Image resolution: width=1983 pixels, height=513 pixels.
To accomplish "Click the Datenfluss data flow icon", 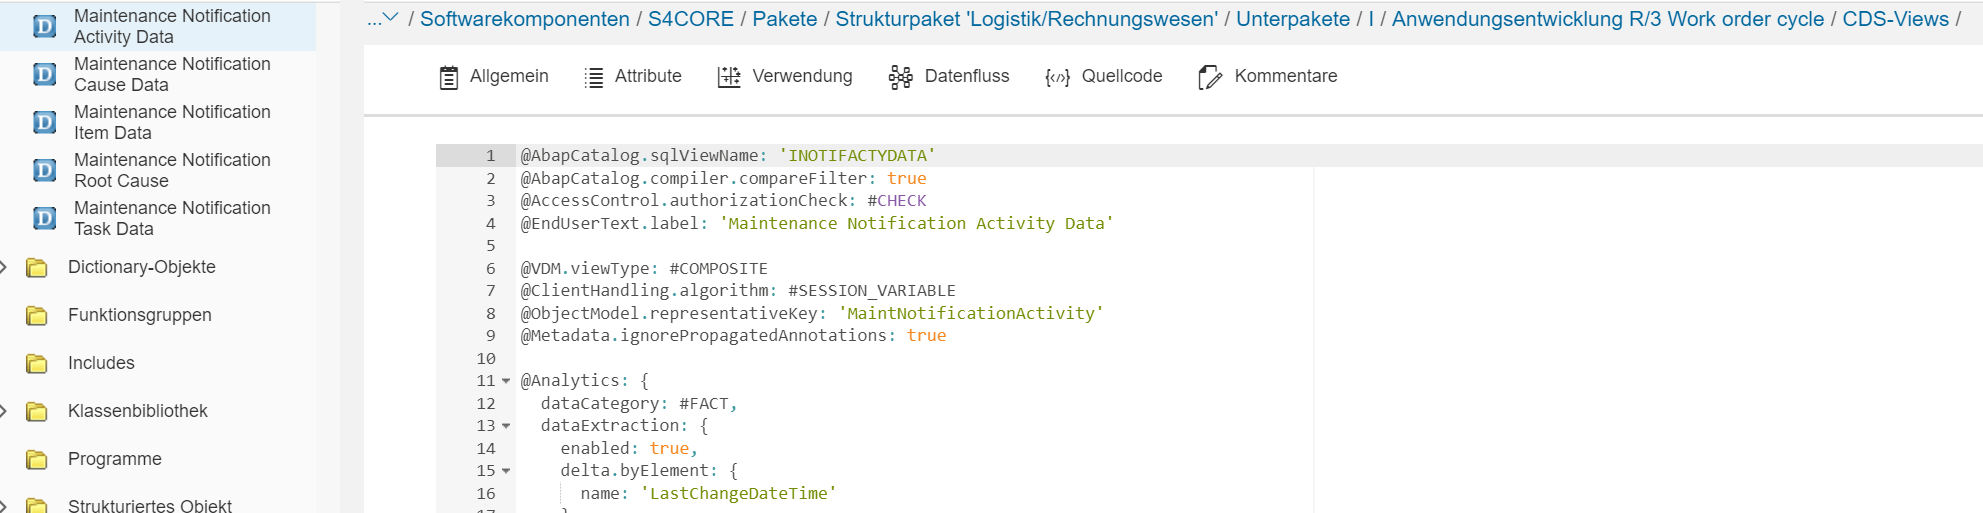I will pos(900,77).
